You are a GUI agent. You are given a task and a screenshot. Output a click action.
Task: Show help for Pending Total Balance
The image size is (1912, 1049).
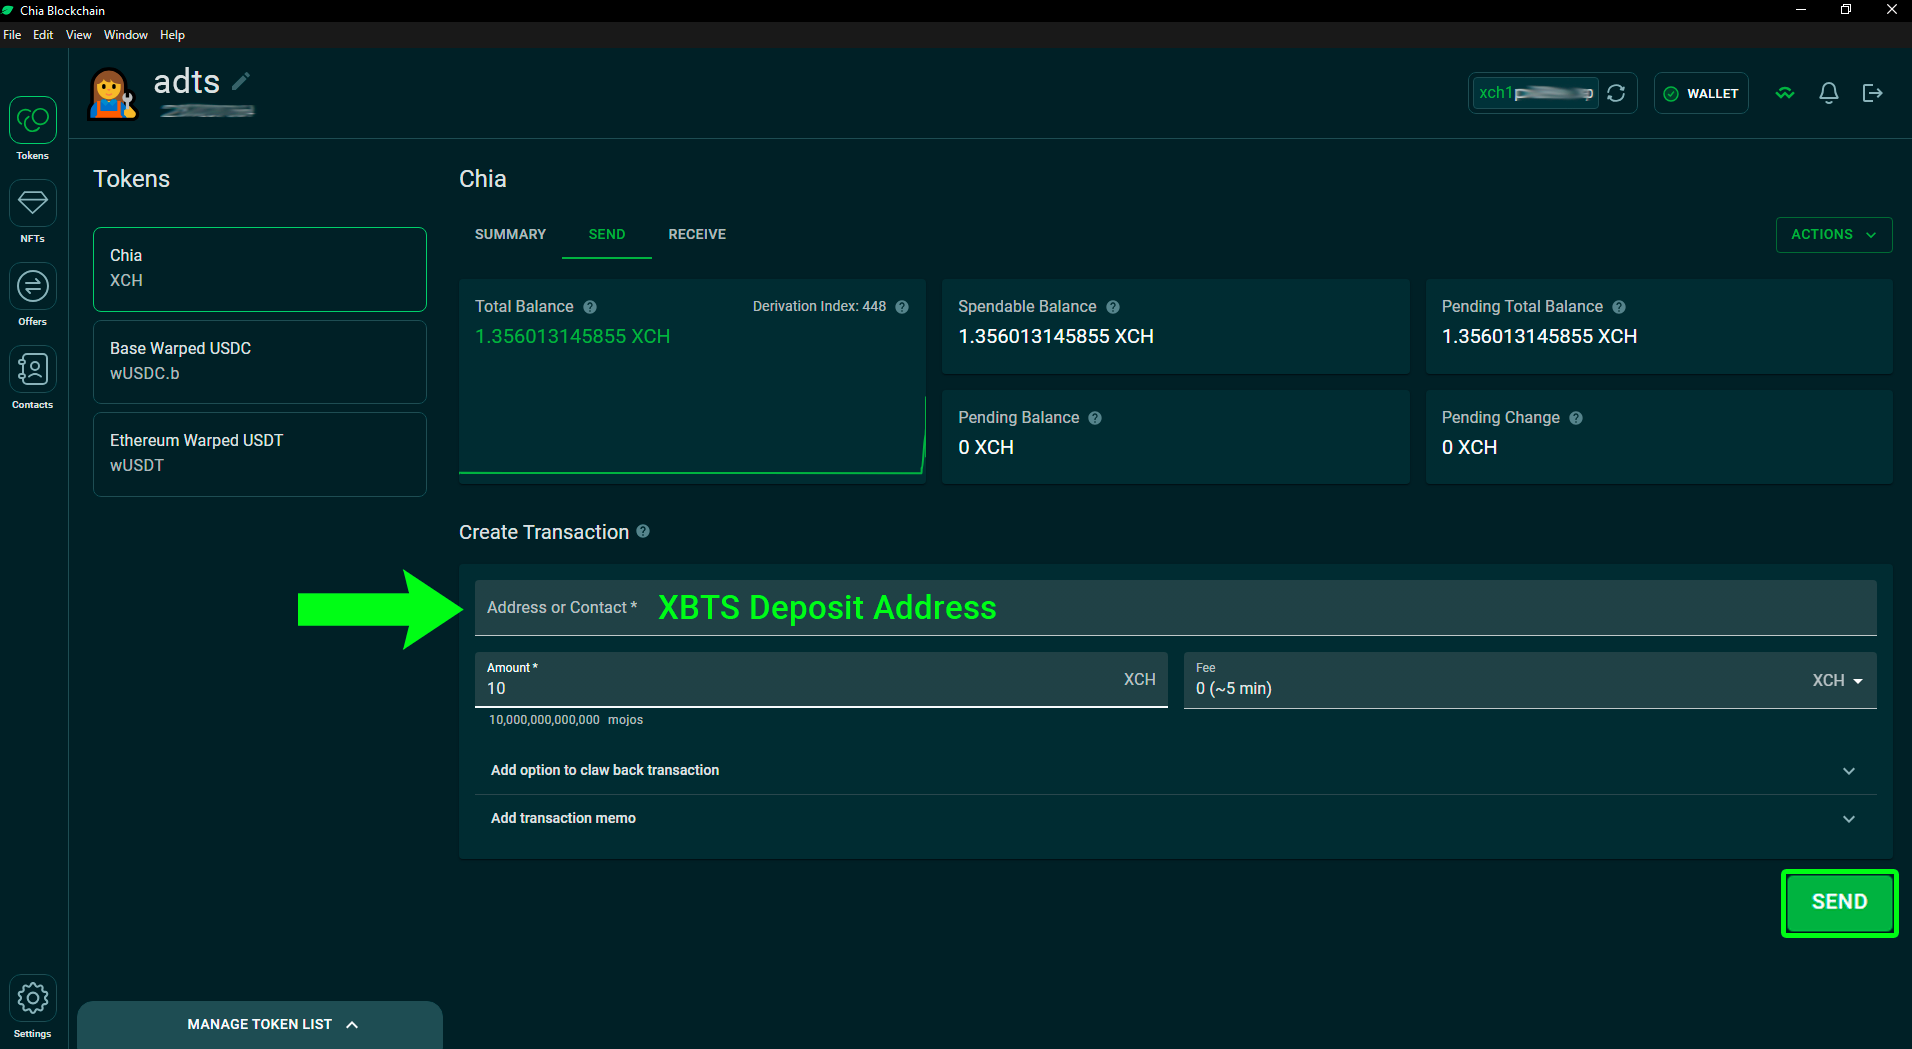point(1619,307)
